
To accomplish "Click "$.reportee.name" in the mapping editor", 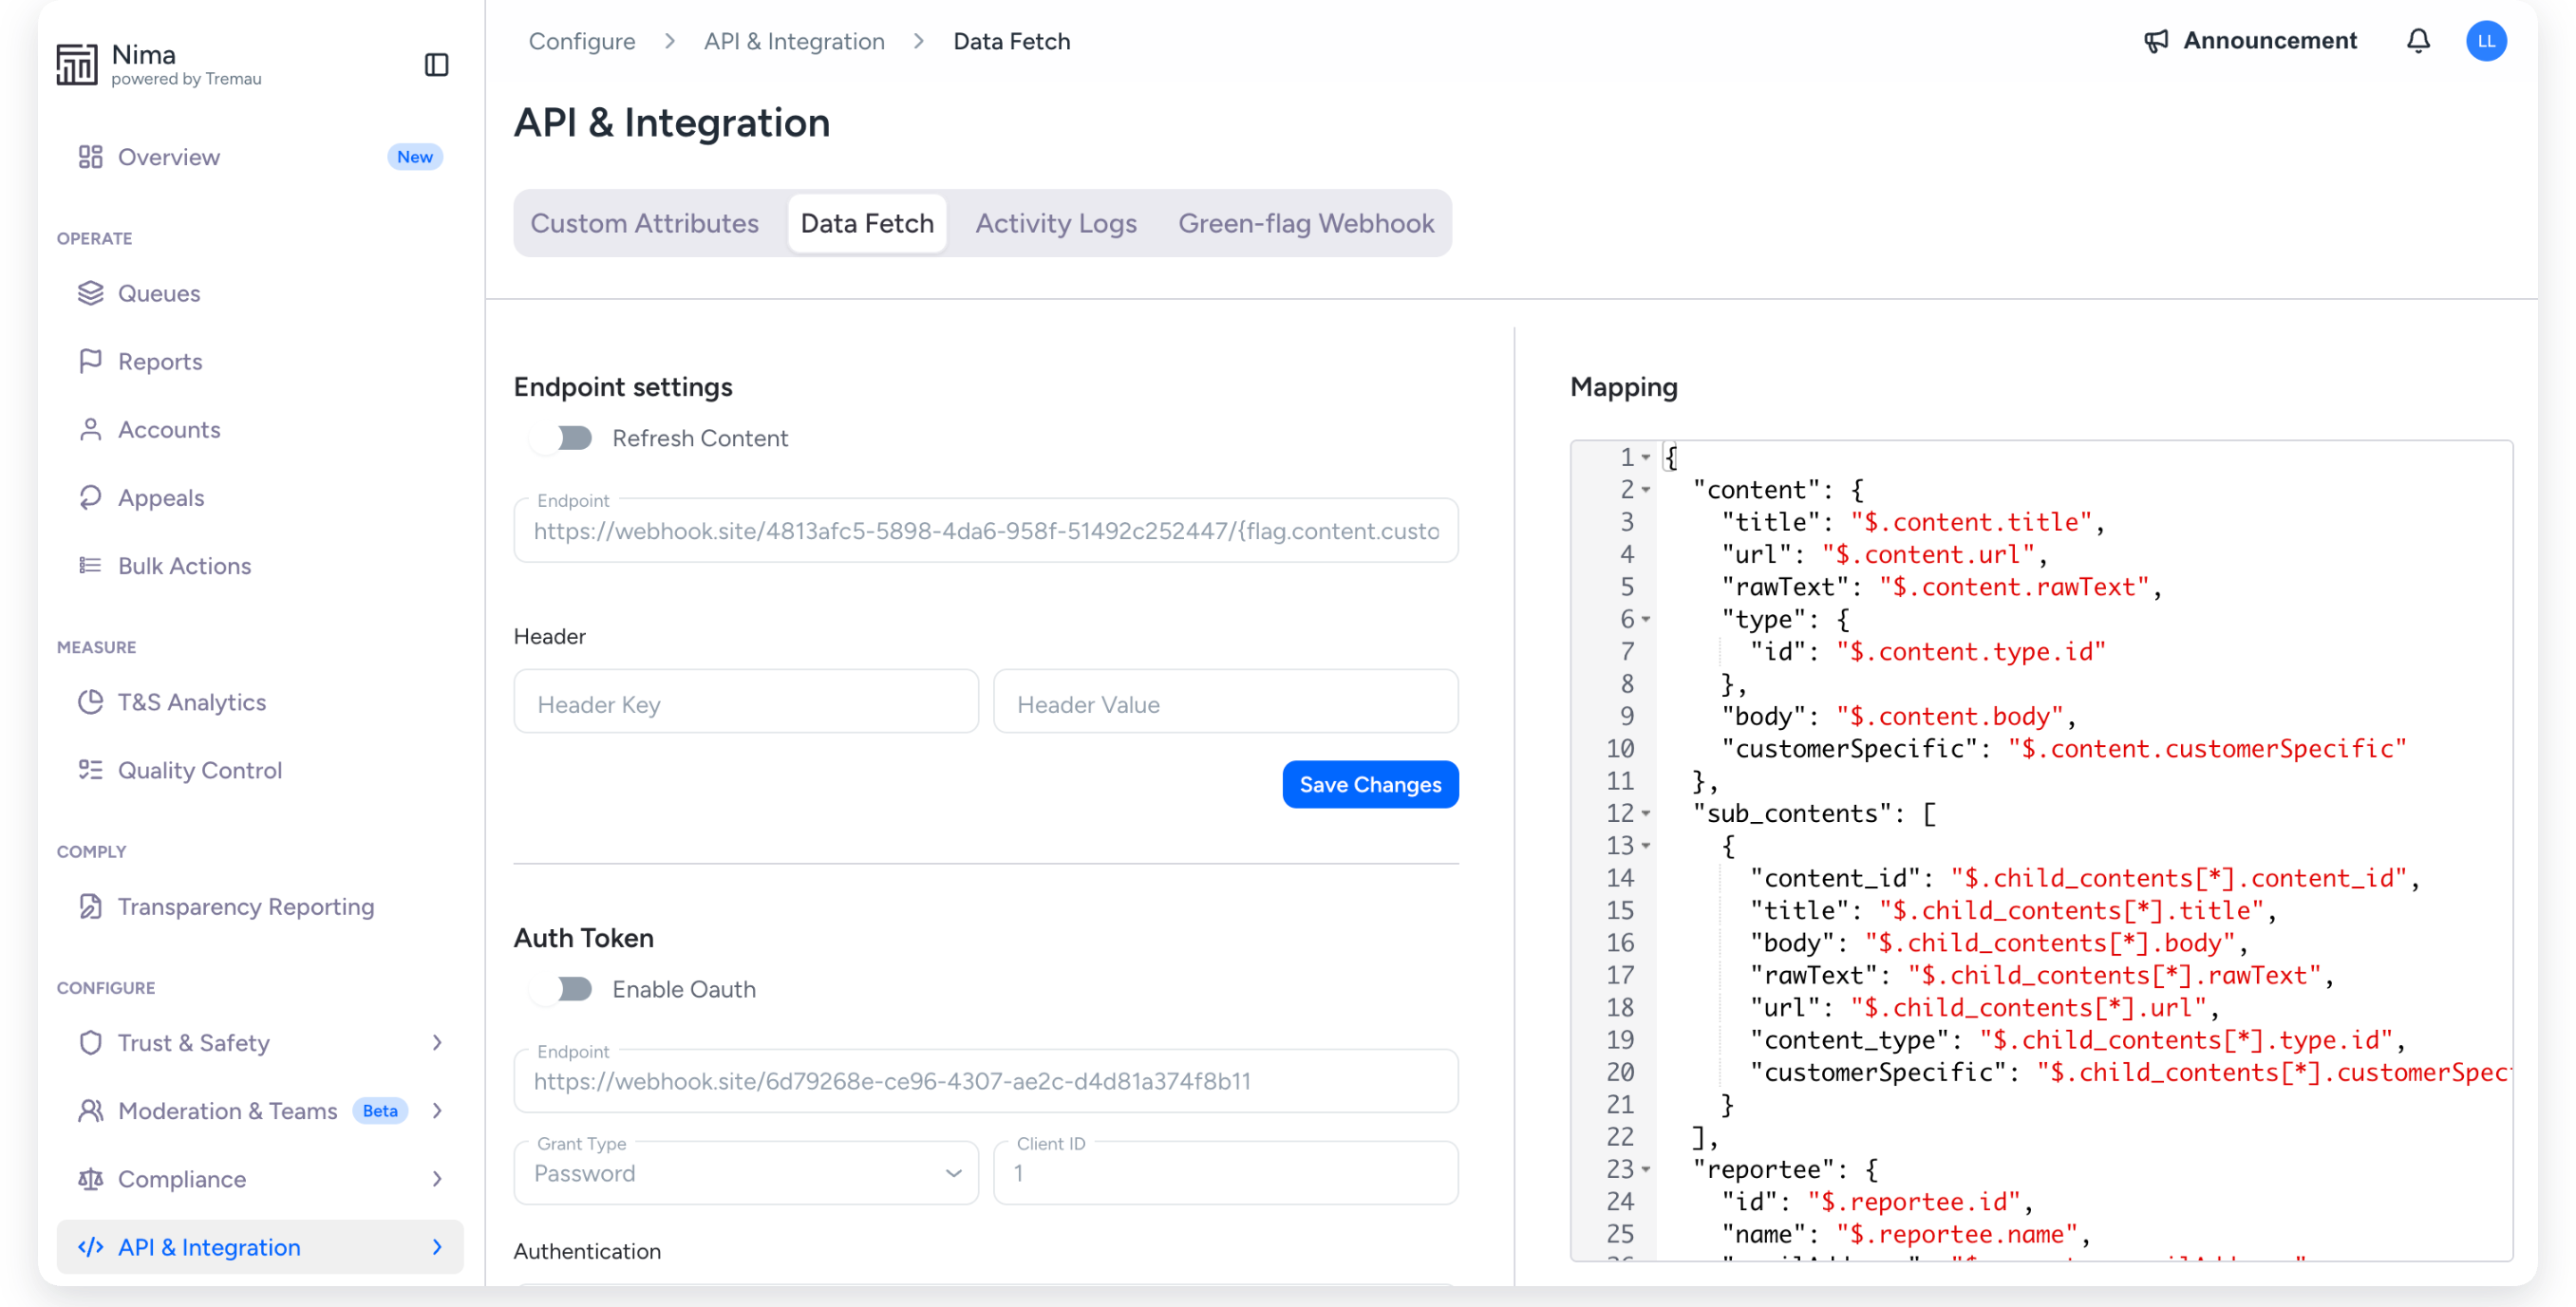I will (1956, 1234).
